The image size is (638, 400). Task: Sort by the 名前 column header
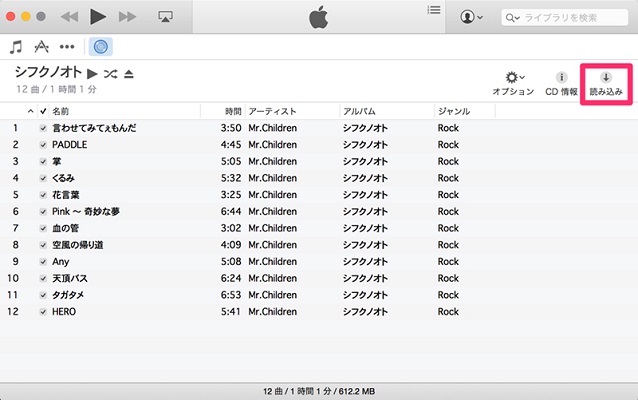(x=61, y=111)
